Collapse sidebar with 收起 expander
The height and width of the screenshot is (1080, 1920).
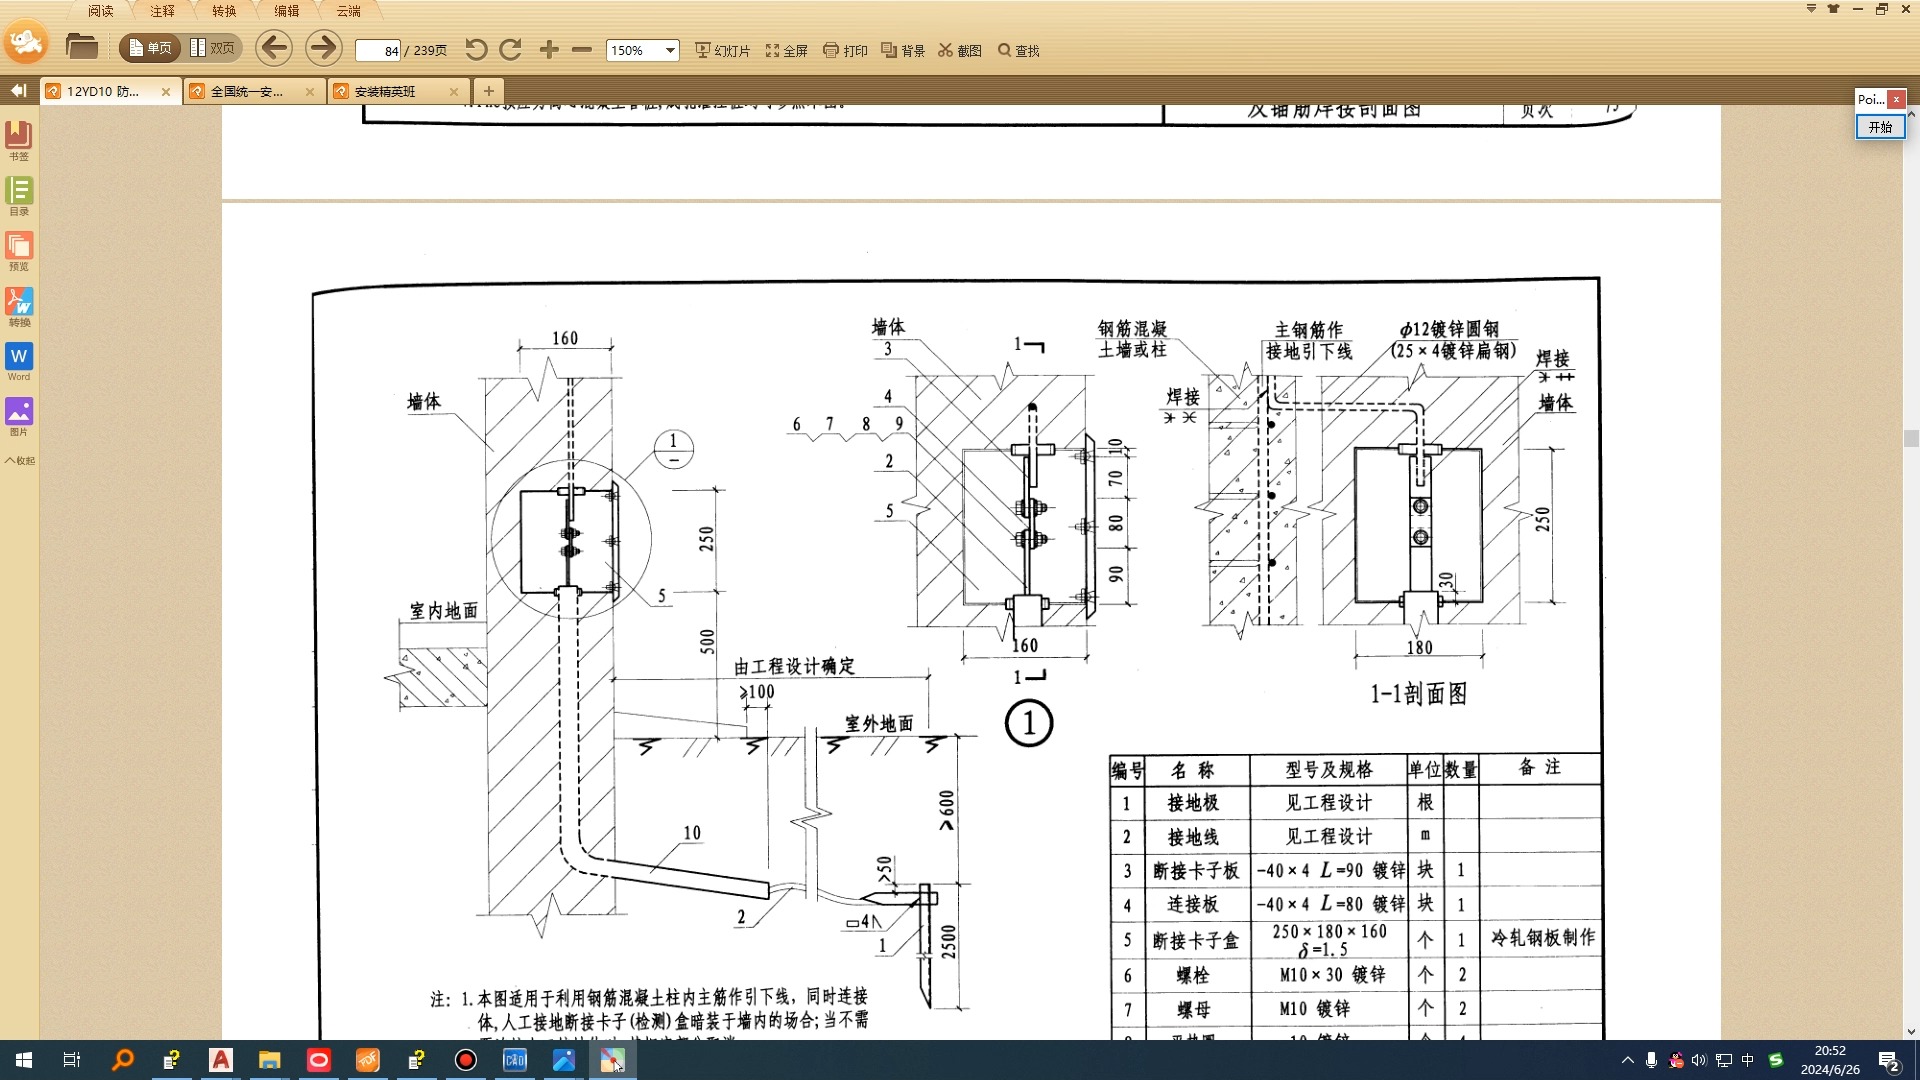tap(19, 461)
